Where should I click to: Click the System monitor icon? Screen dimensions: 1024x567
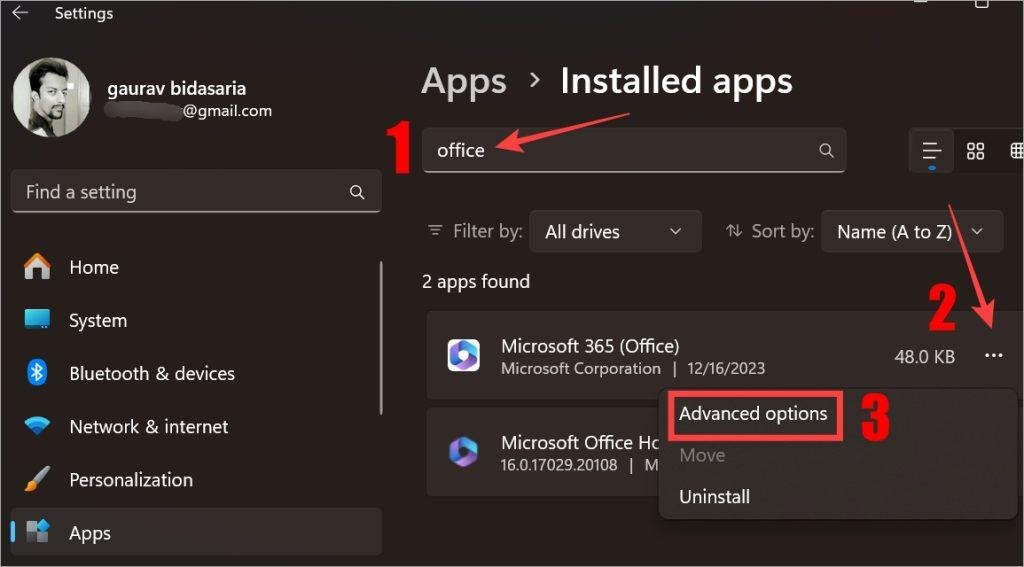(x=37, y=319)
